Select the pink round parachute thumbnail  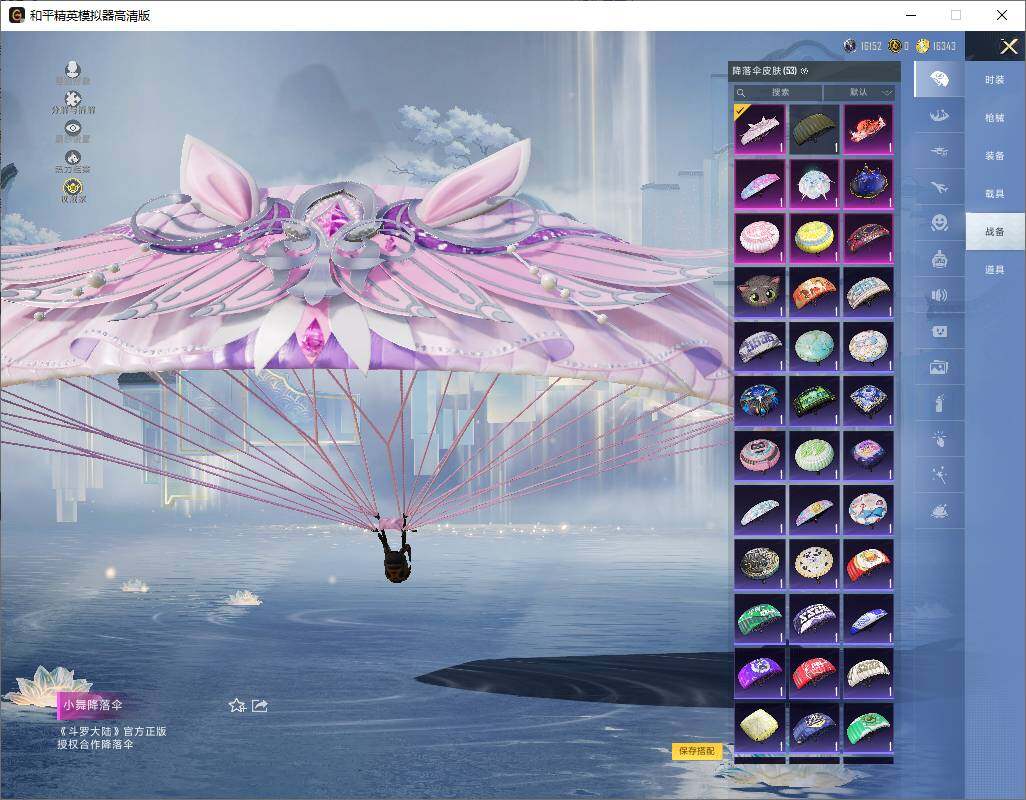759,238
